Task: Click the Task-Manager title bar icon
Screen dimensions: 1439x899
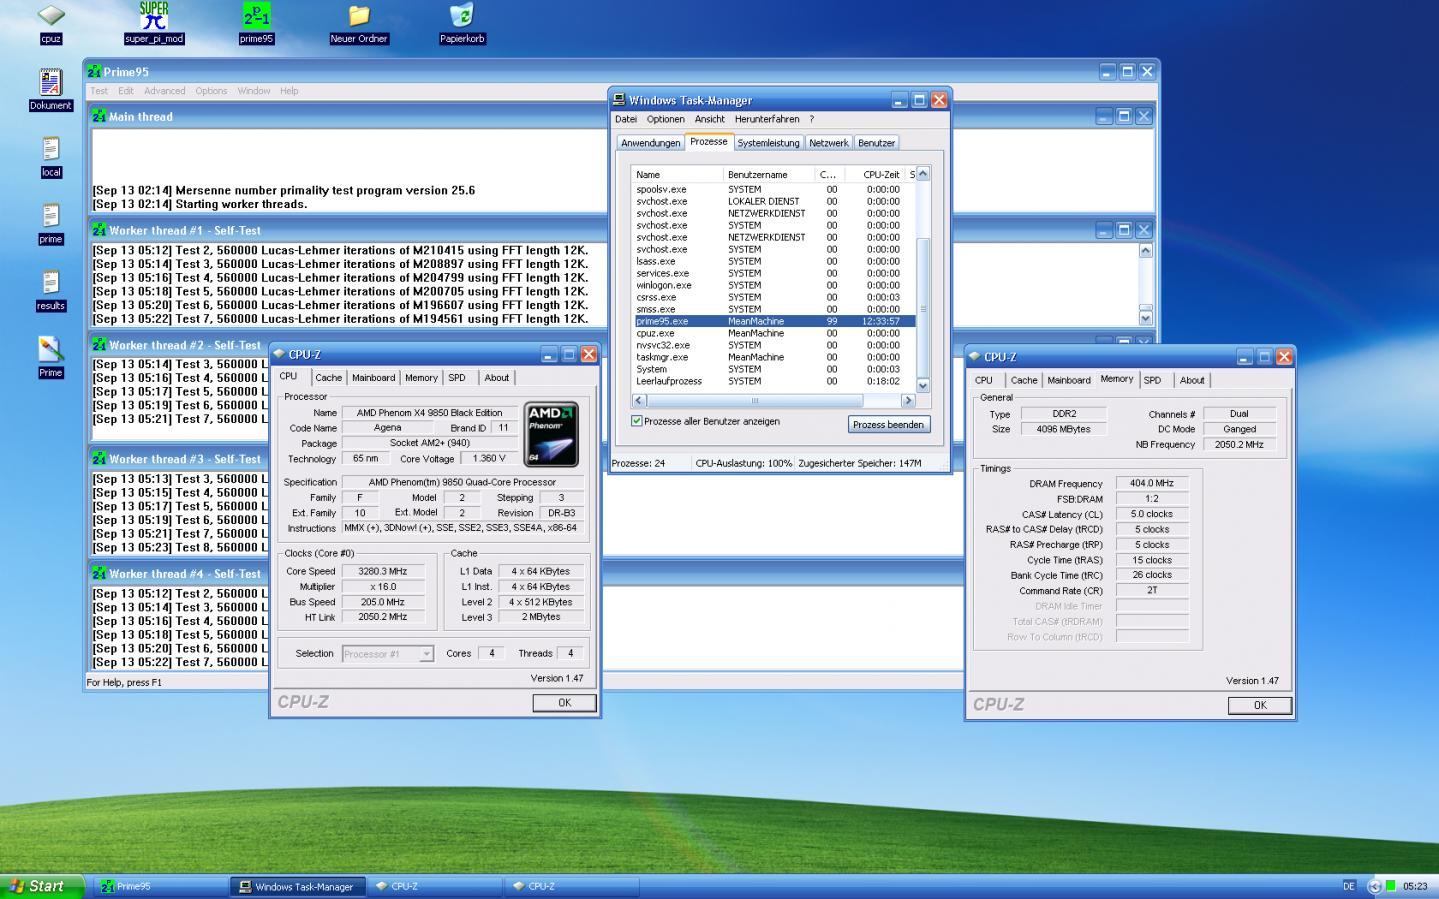Action: pos(620,100)
